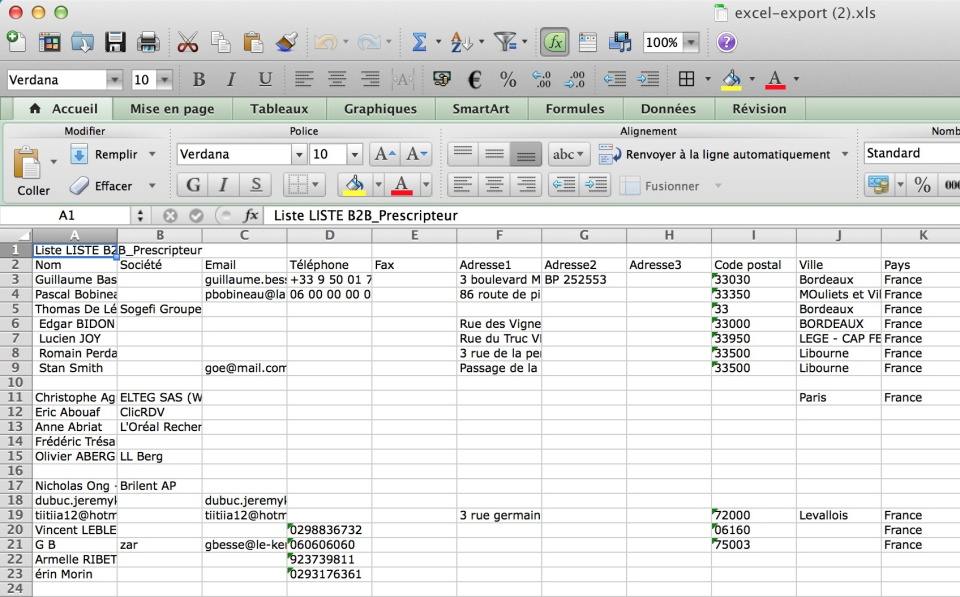Open the Mise en page tab
Viewport: 960px width, 597px height.
point(172,109)
